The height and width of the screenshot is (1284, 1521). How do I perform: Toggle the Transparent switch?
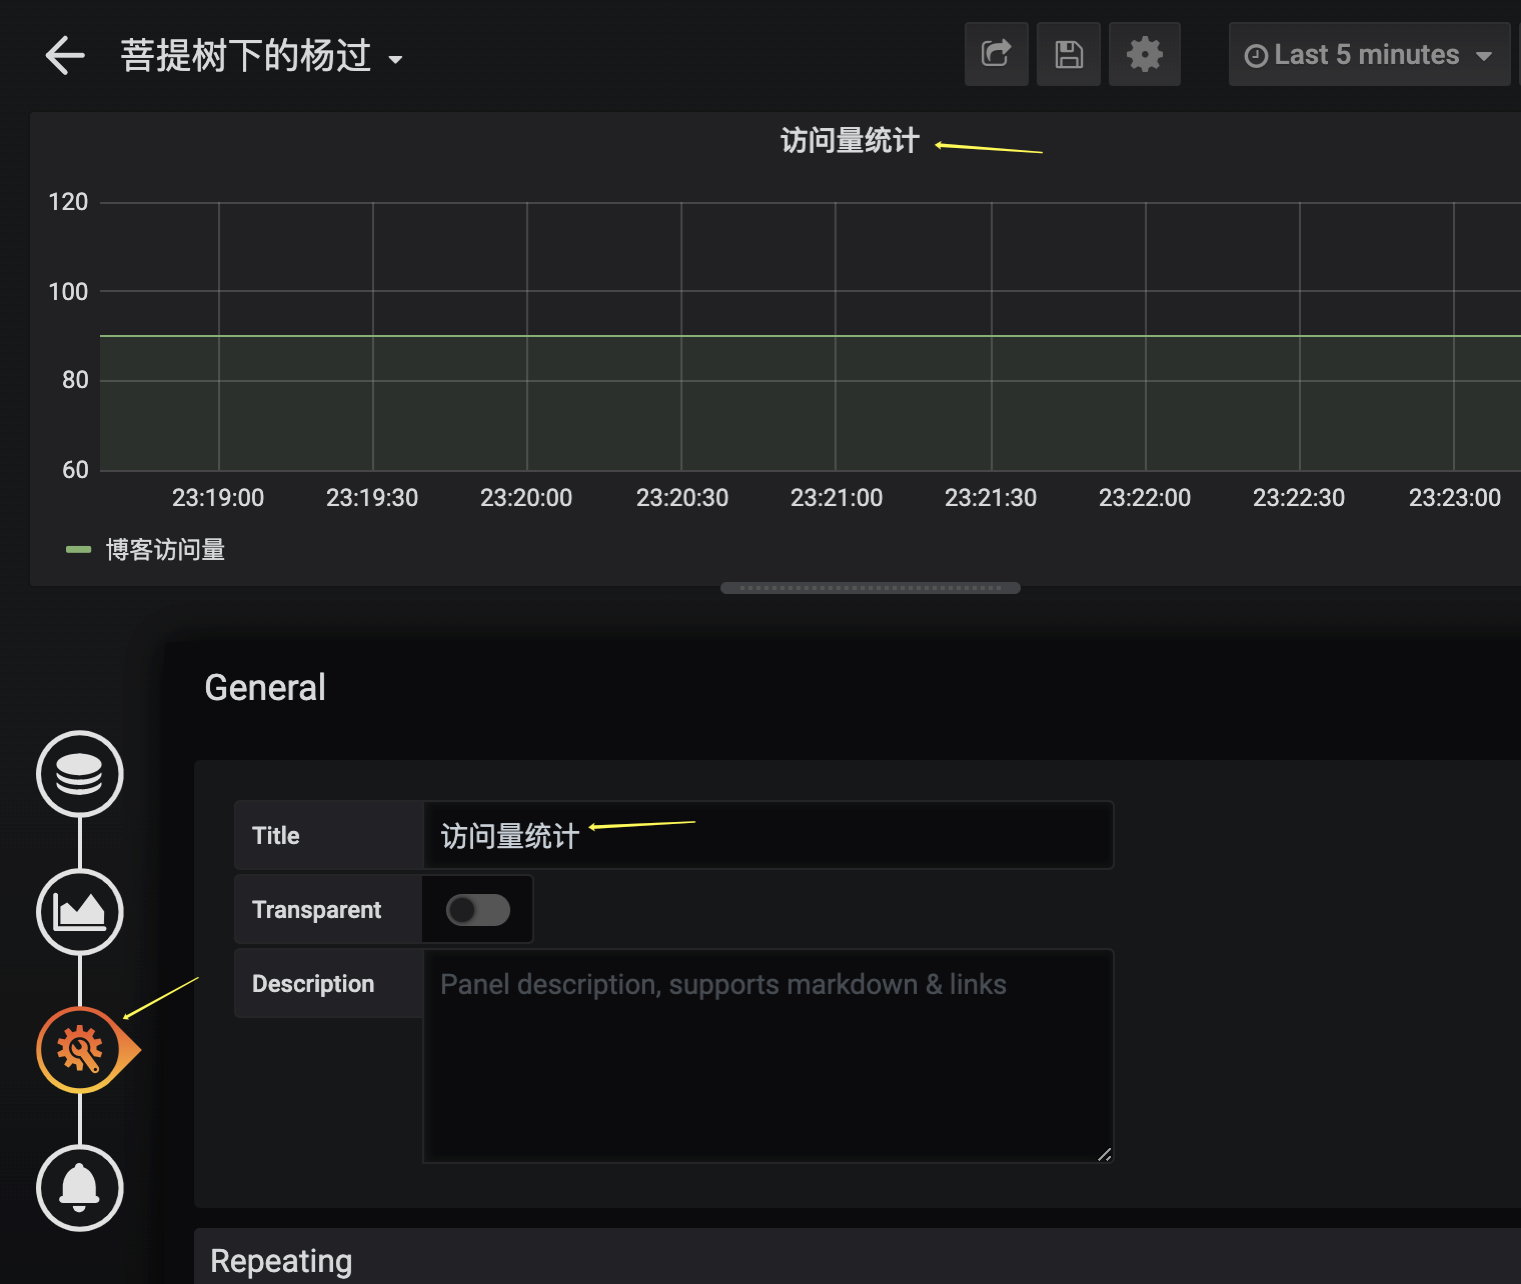tap(478, 910)
